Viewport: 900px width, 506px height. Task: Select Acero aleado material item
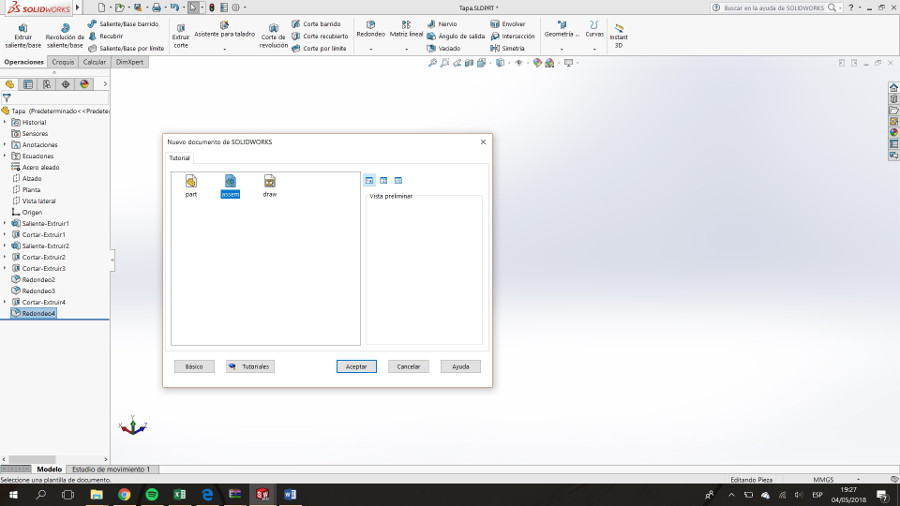pos(36,167)
